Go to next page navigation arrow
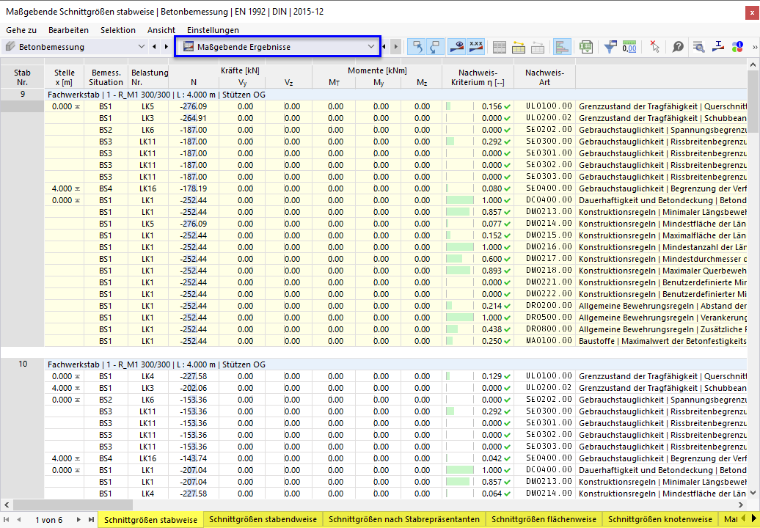The width and height of the screenshot is (760, 528). tap(78, 519)
